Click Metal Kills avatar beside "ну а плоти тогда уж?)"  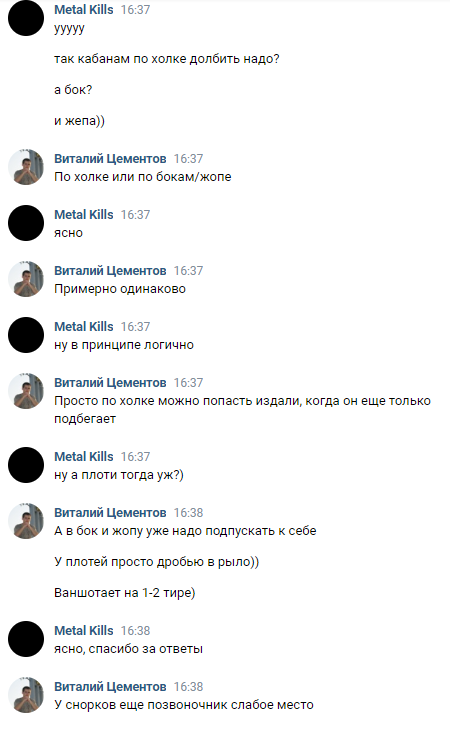(x=26, y=465)
